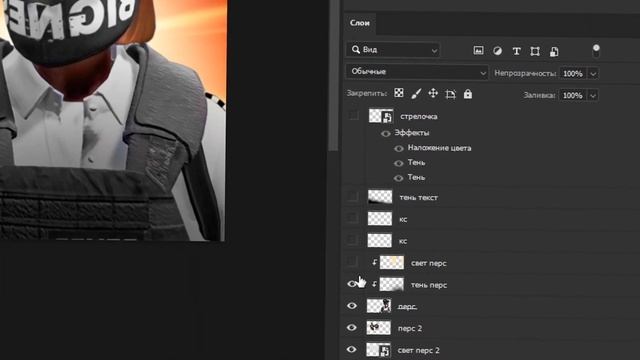Lock image pixels brush icon
The height and width of the screenshot is (360, 640).
pyautogui.click(x=416, y=94)
